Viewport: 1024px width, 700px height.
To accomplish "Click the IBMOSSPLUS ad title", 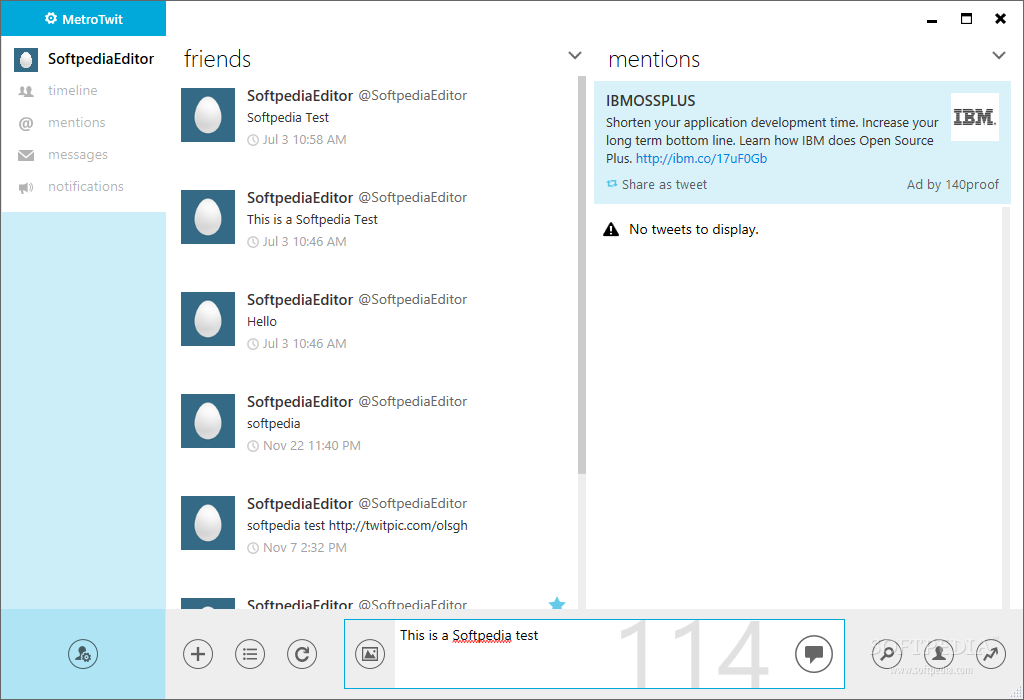I will 650,101.
